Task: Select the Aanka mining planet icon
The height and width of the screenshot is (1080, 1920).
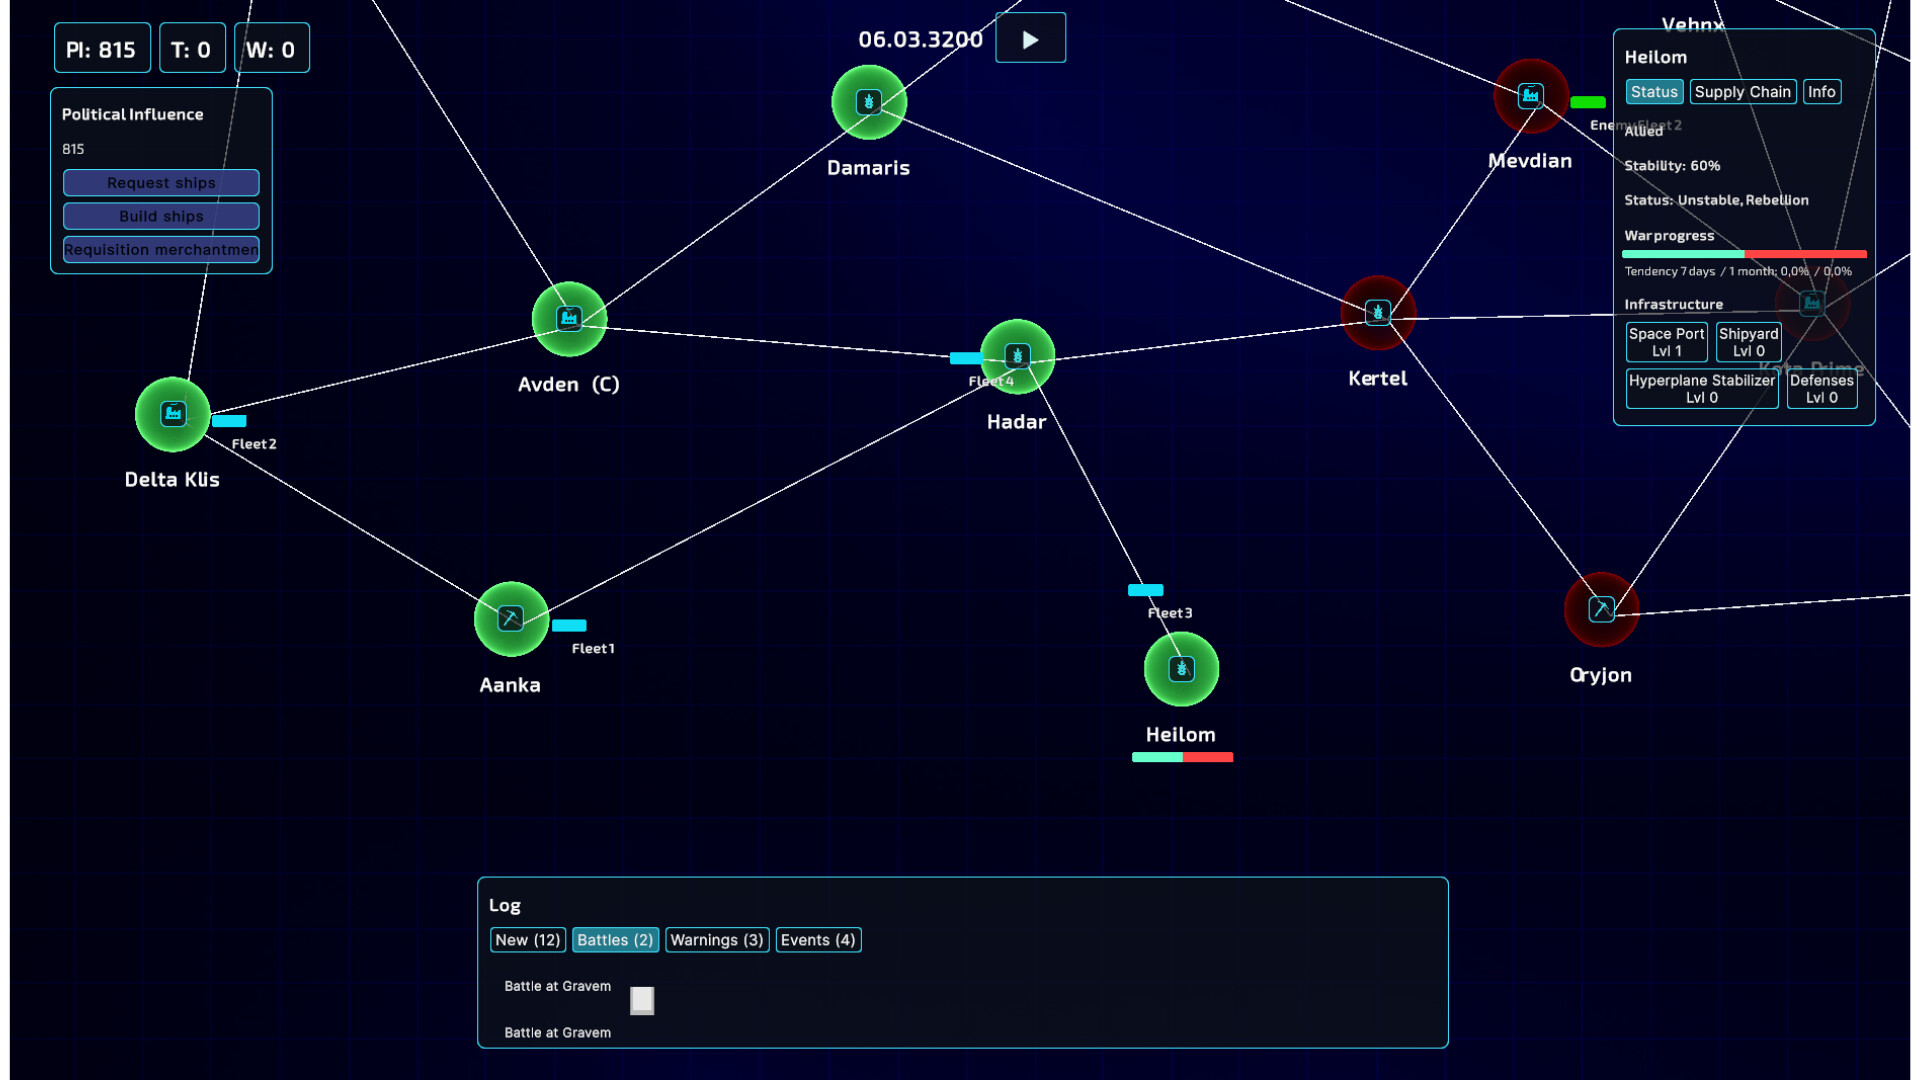Action: (511, 619)
